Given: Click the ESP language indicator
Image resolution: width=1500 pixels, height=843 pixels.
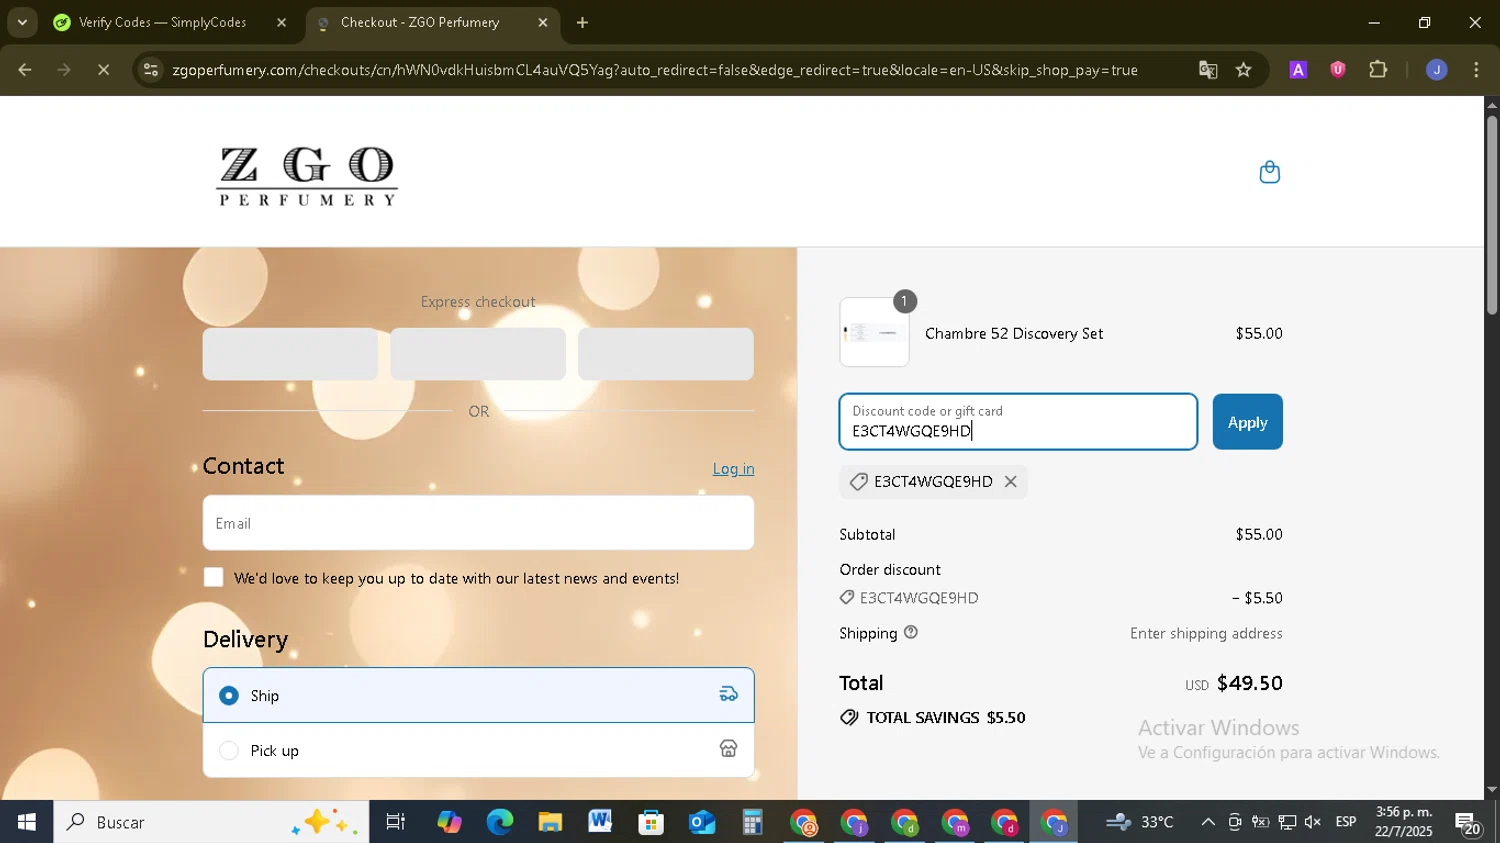Looking at the screenshot, I should pos(1346,822).
